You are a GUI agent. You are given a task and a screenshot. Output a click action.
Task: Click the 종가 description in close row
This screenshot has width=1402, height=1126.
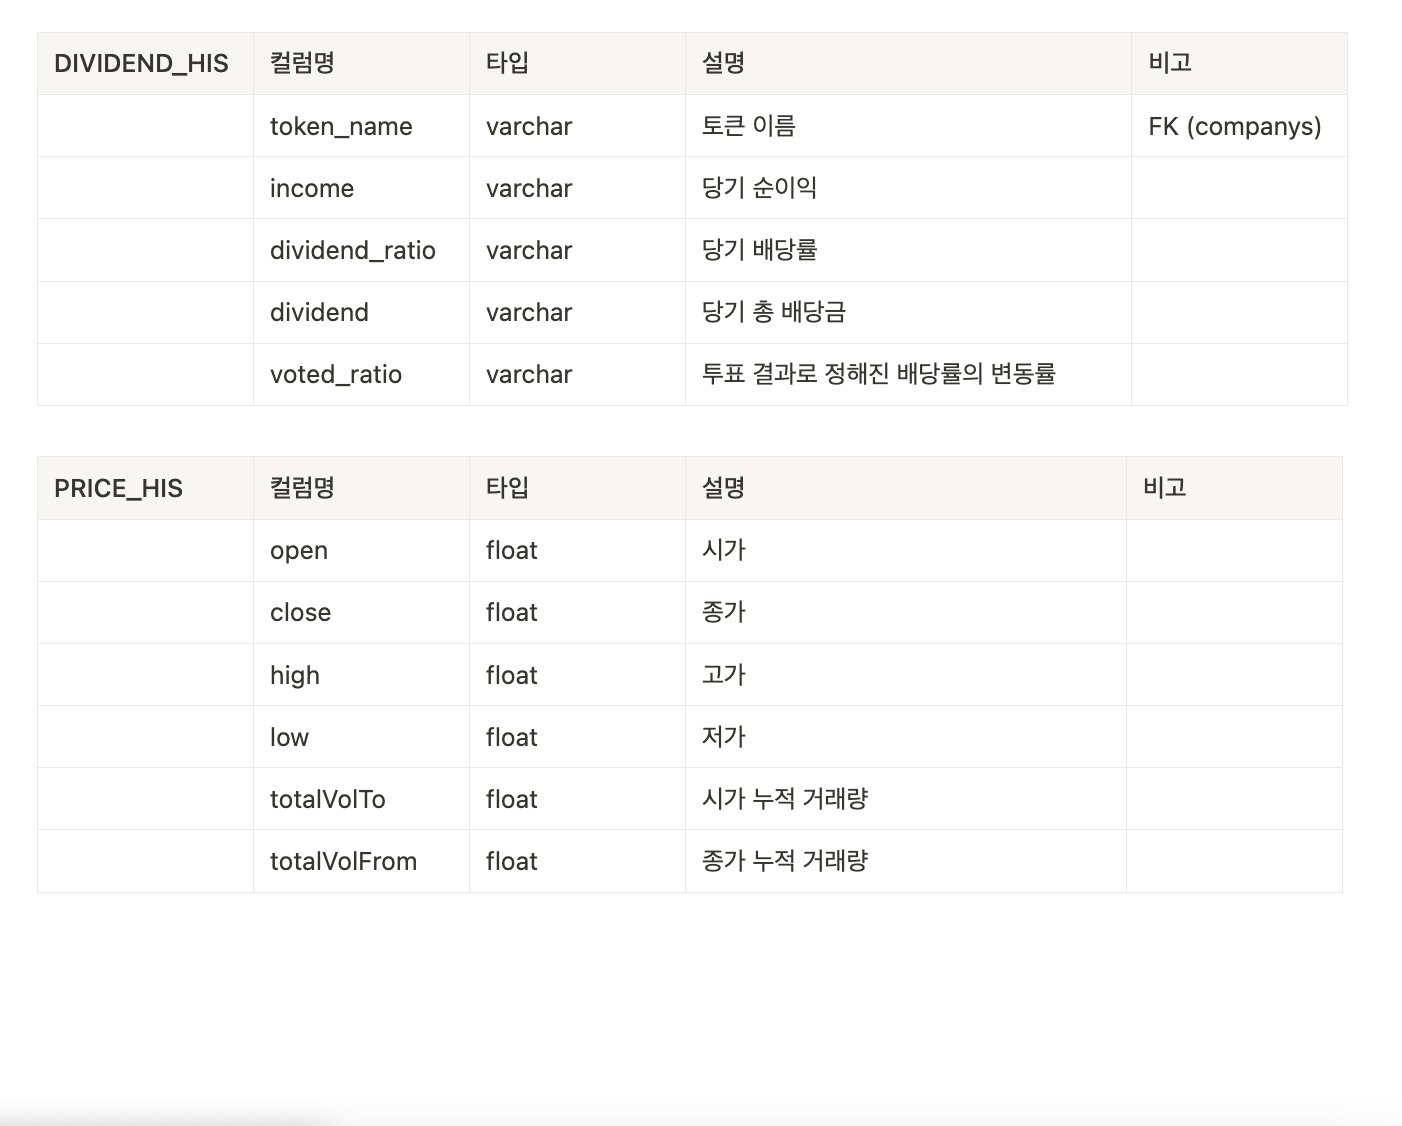click(906, 612)
